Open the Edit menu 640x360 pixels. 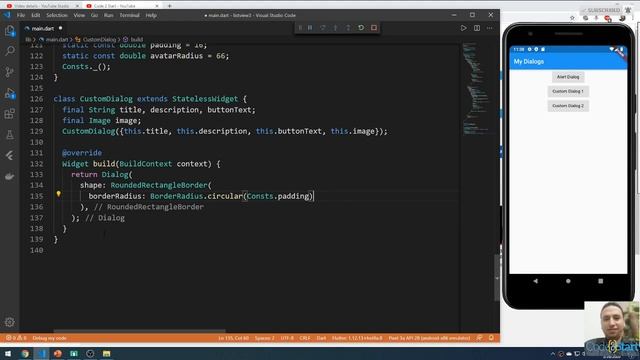36,15
